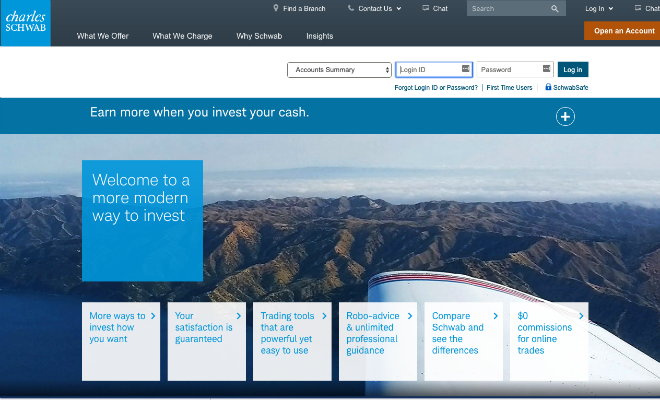Go to the Why Schwab menu
The width and height of the screenshot is (660, 400).
257,36
